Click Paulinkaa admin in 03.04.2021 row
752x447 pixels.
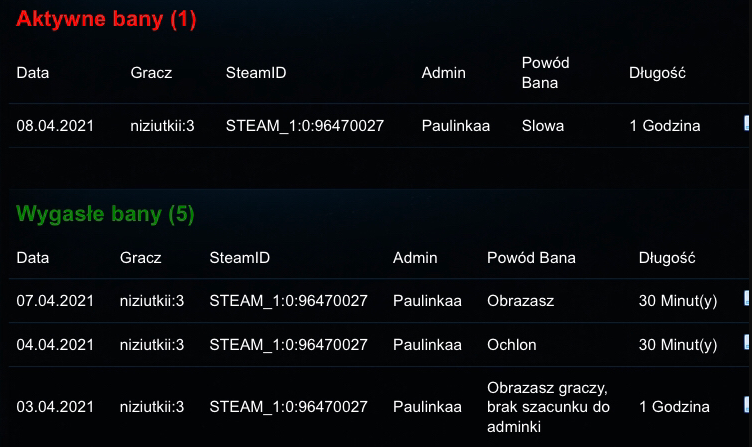tap(427, 407)
